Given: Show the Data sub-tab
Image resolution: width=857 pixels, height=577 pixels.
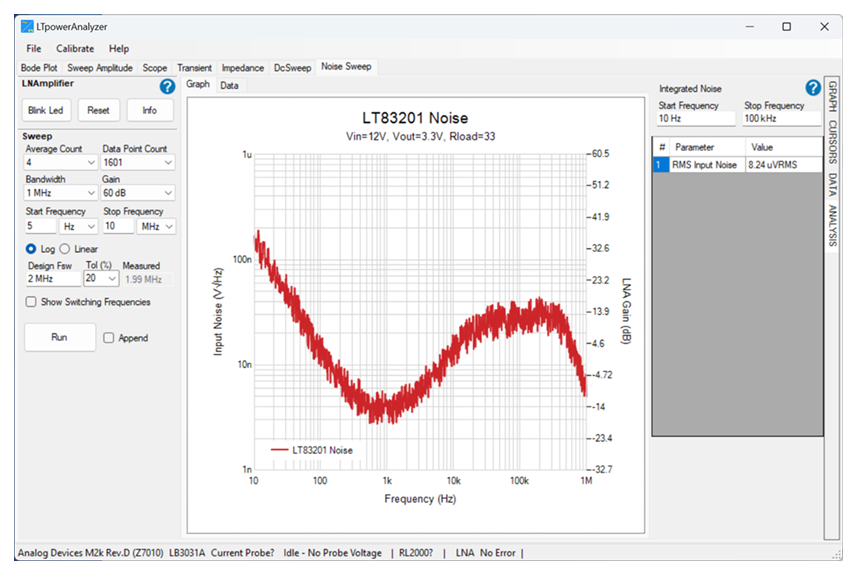Looking at the screenshot, I should 230,86.
